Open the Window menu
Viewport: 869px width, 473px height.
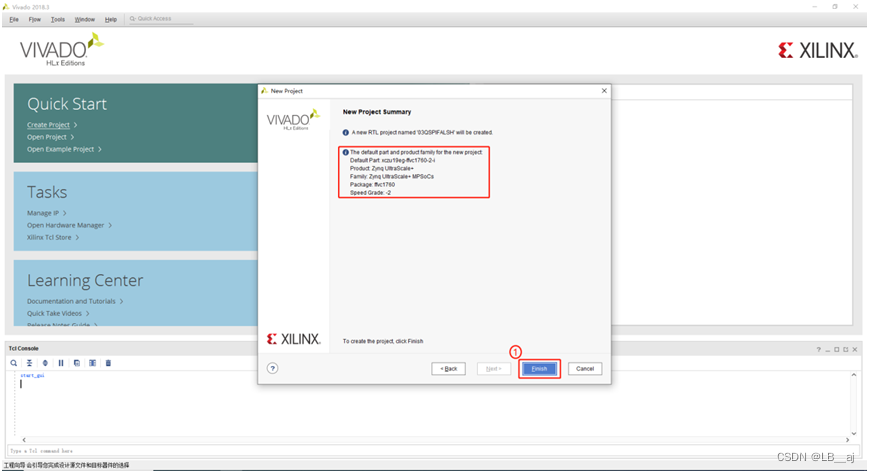click(84, 19)
